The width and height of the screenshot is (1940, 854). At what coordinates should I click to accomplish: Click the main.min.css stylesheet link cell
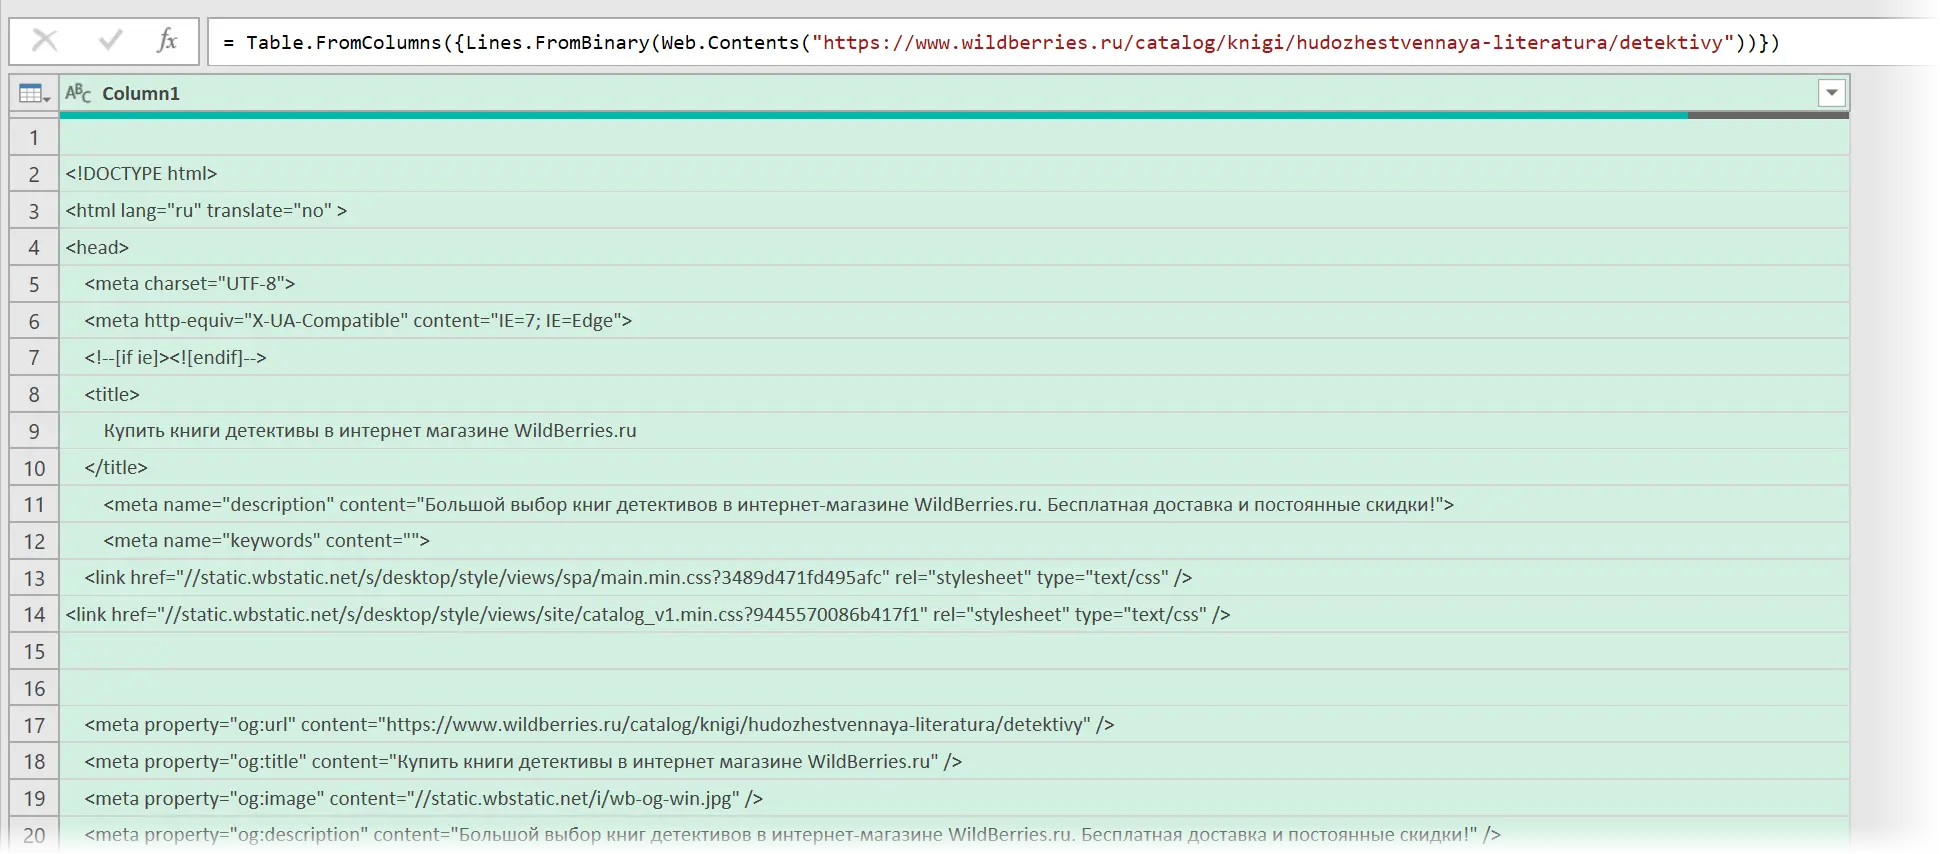point(954,578)
